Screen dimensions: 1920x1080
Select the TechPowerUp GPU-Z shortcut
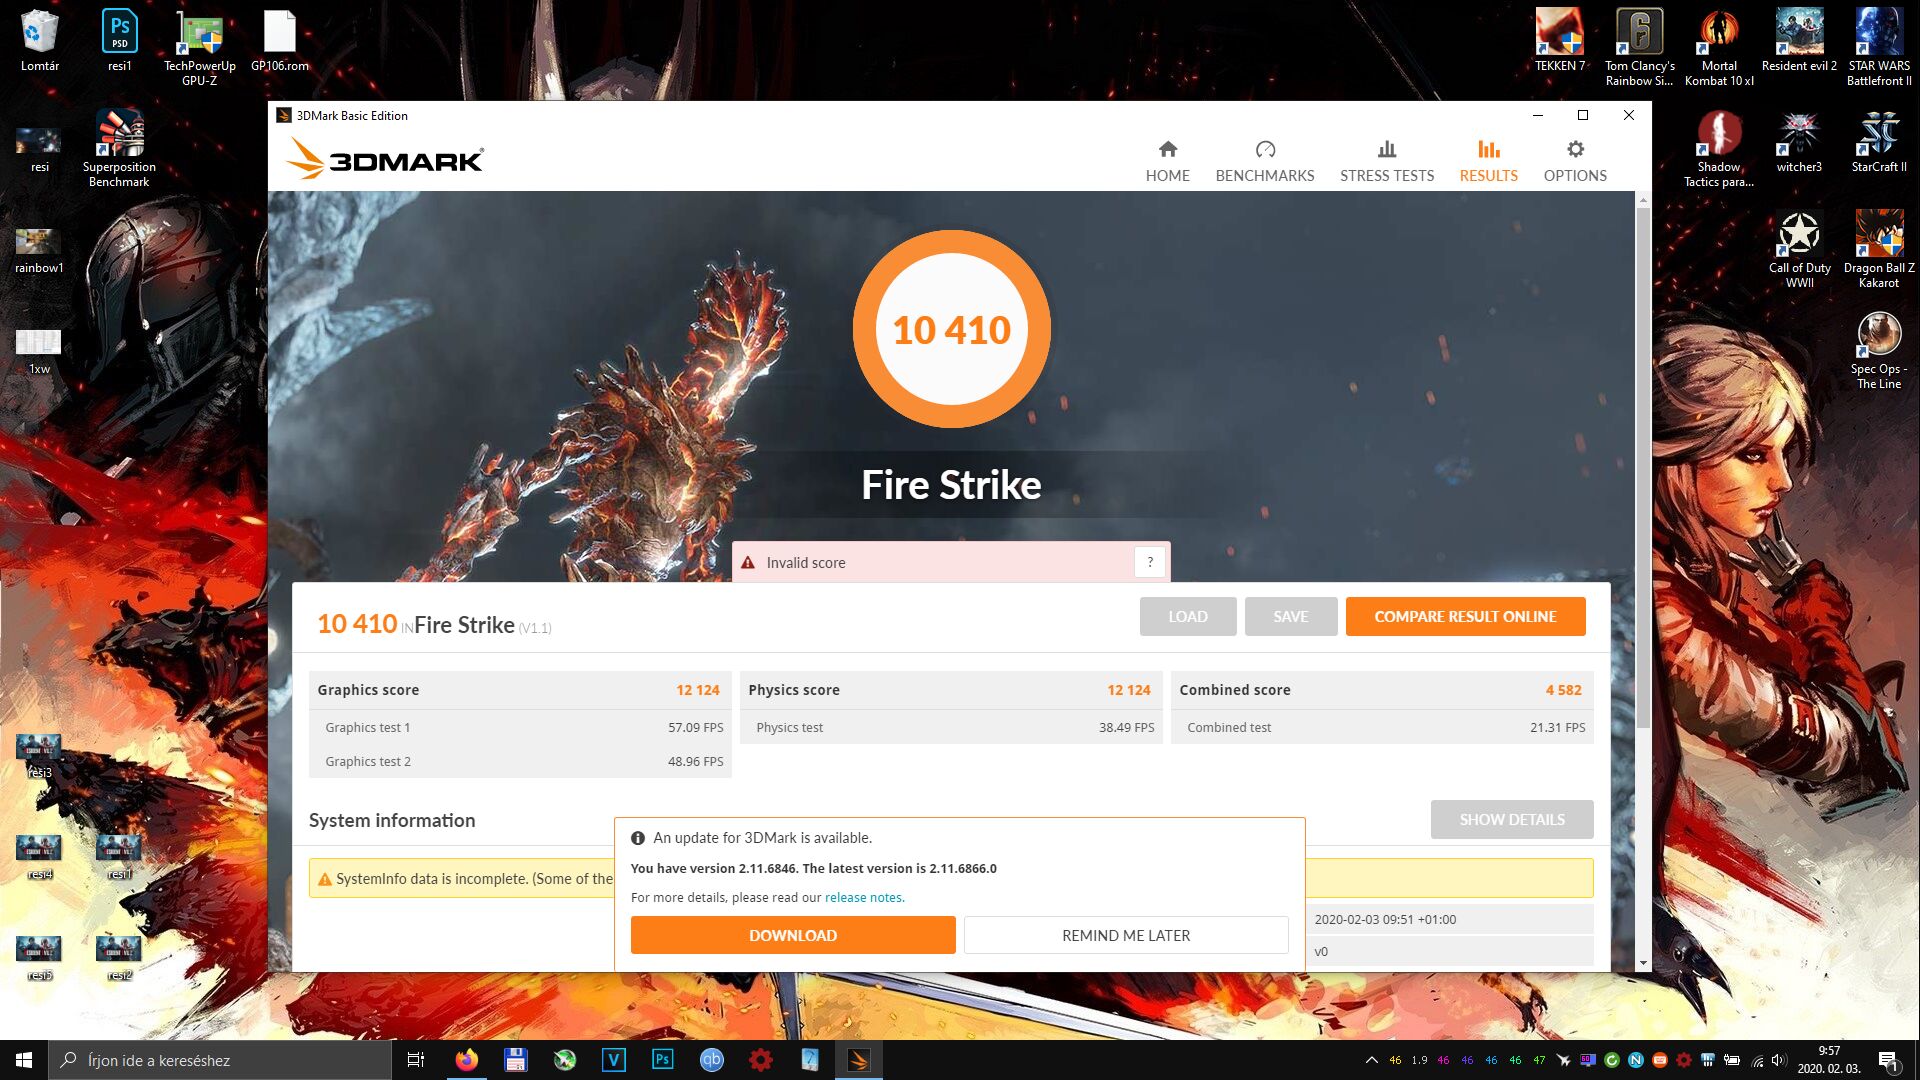tap(200, 48)
